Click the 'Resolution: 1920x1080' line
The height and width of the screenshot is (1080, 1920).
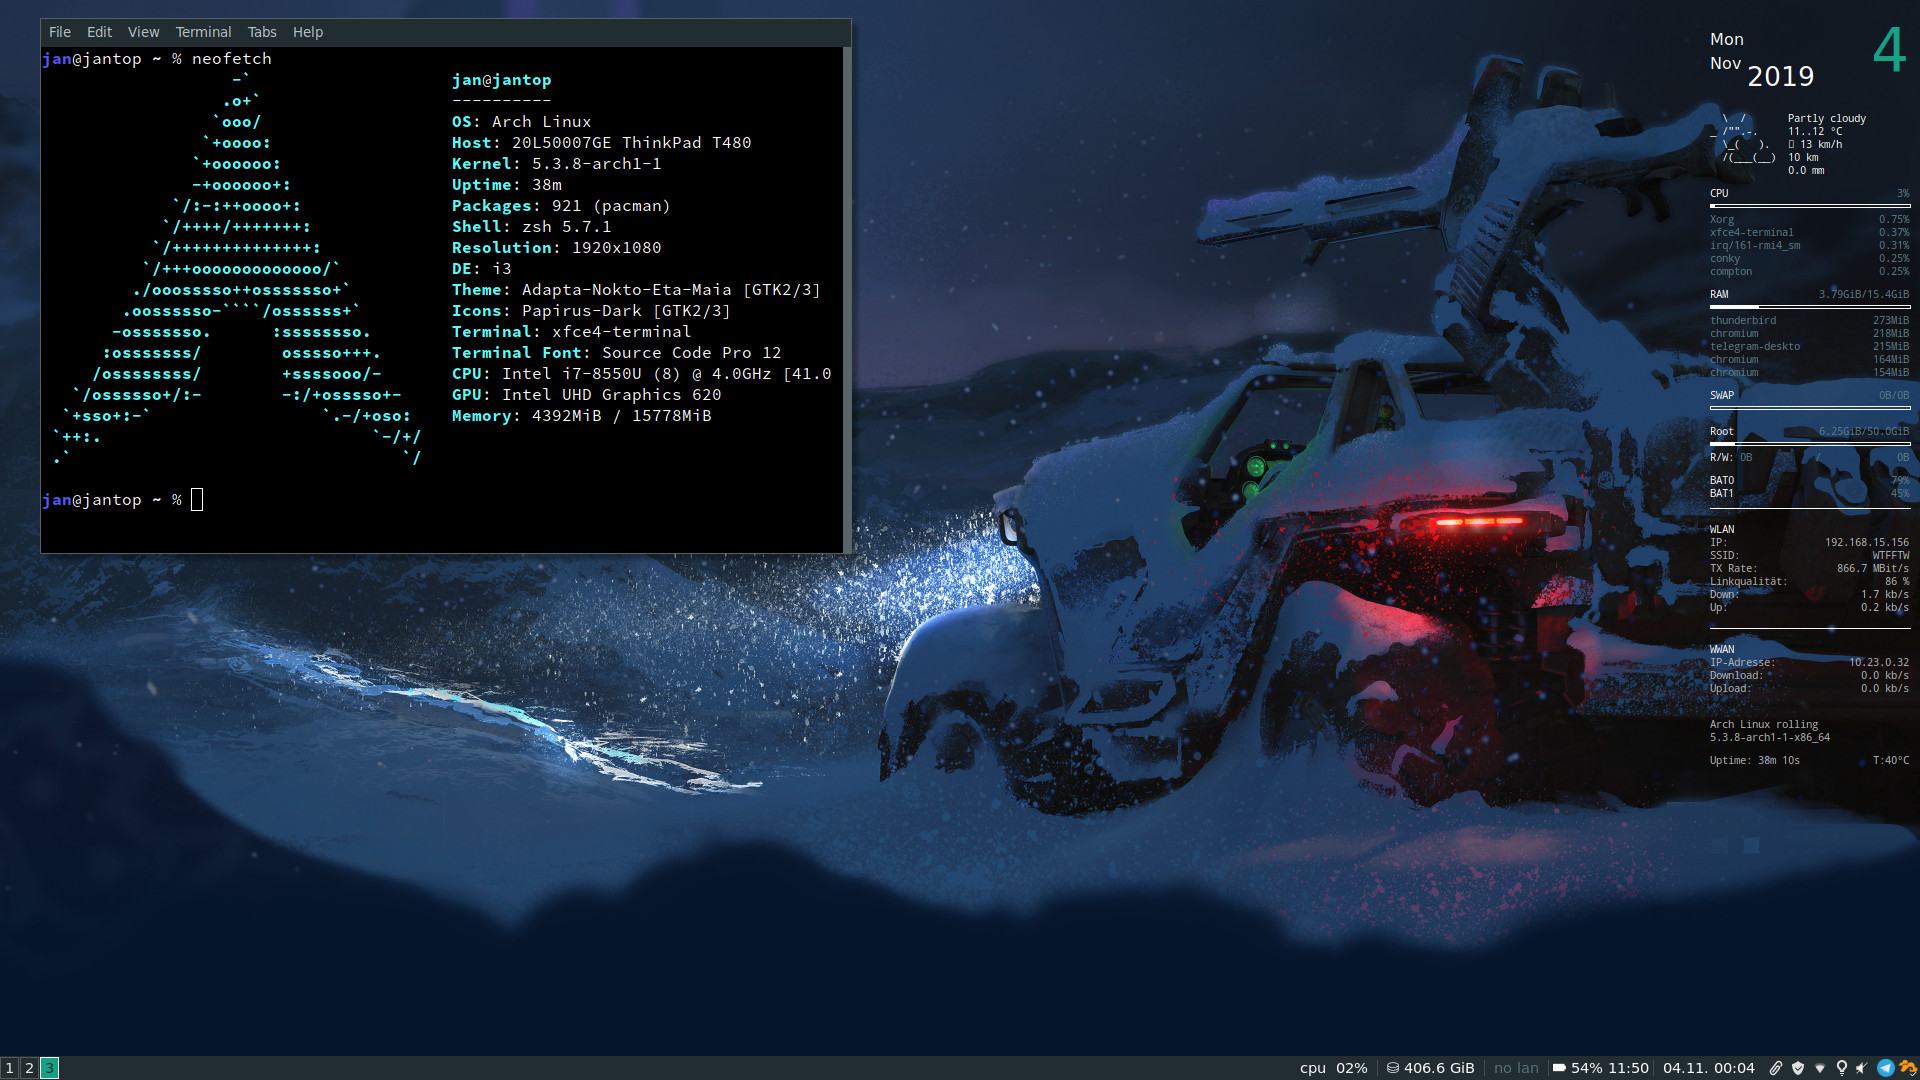coord(556,248)
